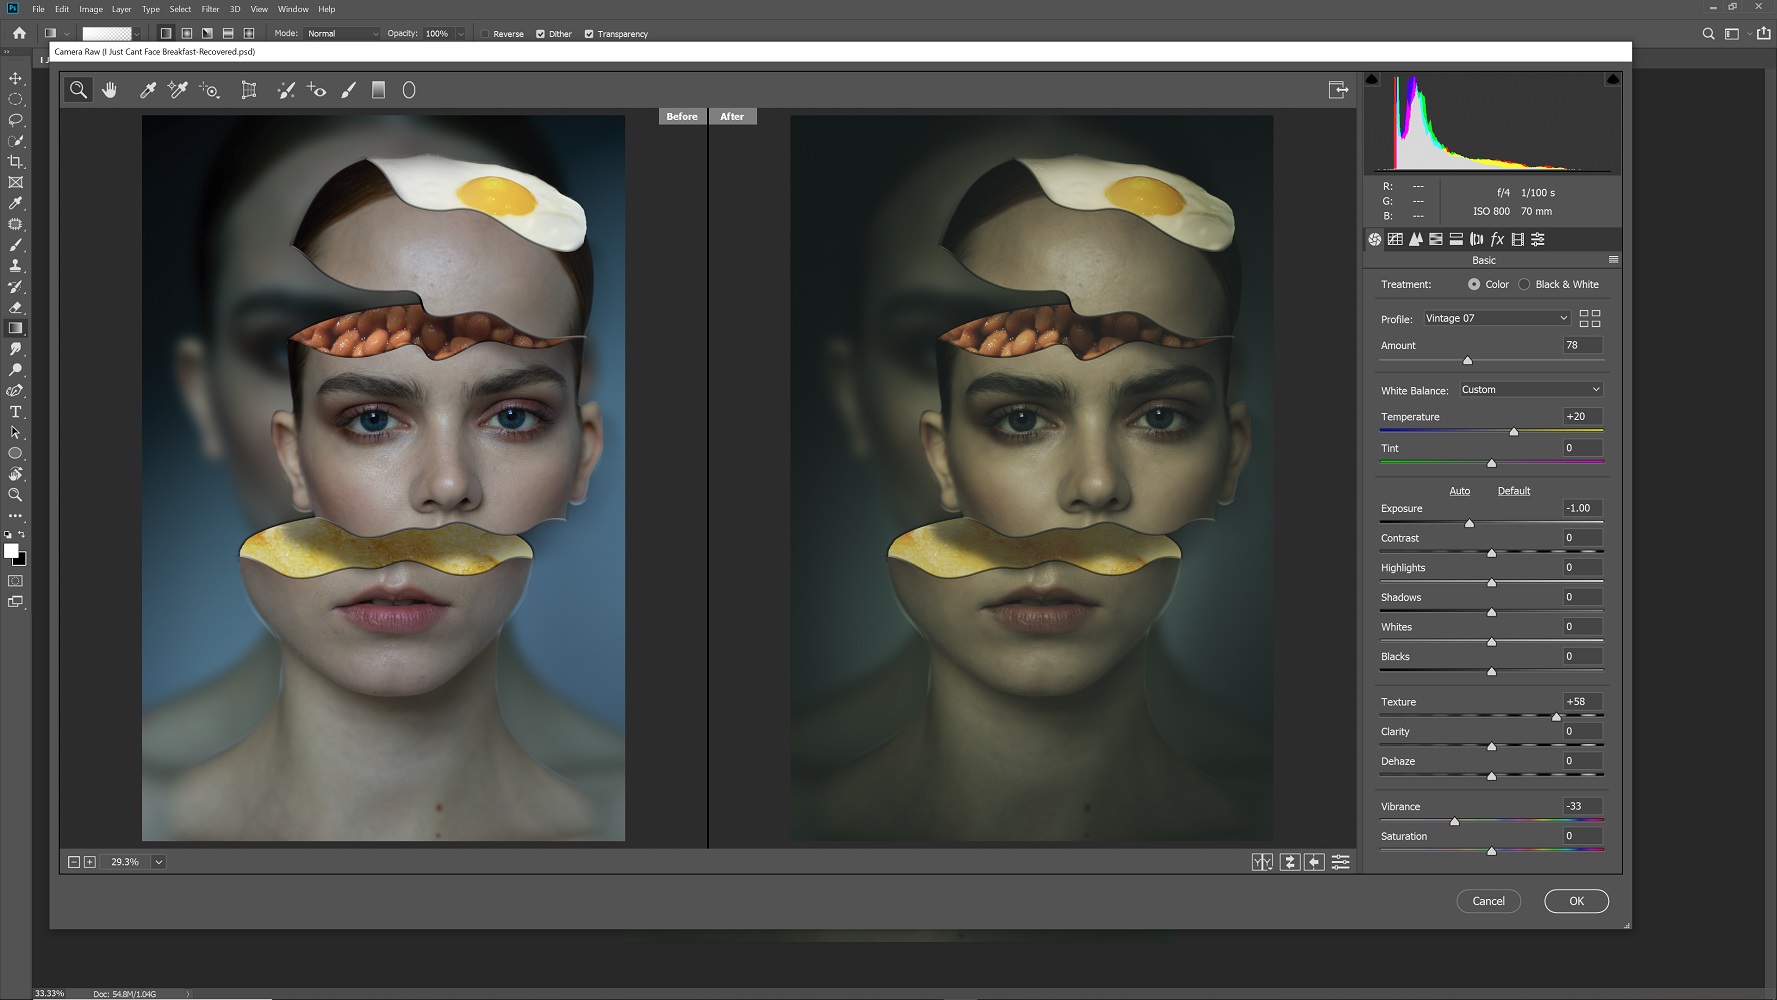Screen dimensions: 1777x1000
Task: Enable the Reverse checkbox
Action: pyautogui.click(x=485, y=34)
